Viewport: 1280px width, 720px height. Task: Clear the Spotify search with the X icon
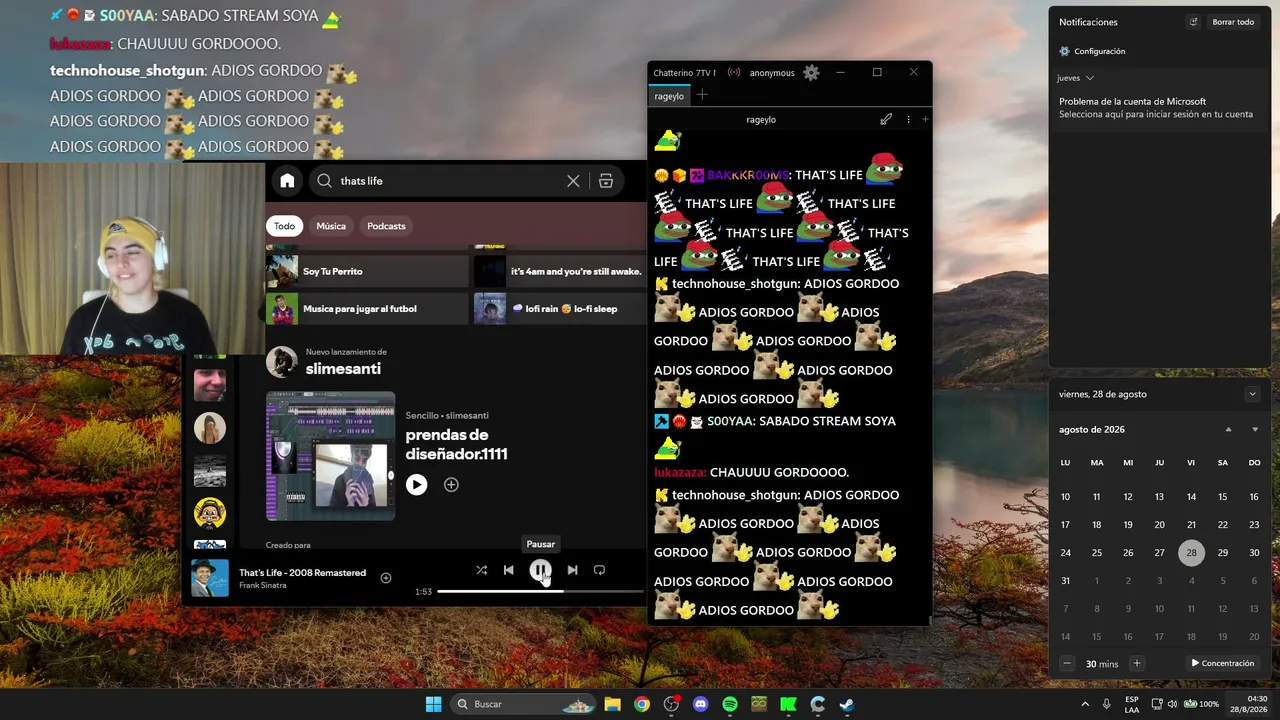click(x=573, y=181)
